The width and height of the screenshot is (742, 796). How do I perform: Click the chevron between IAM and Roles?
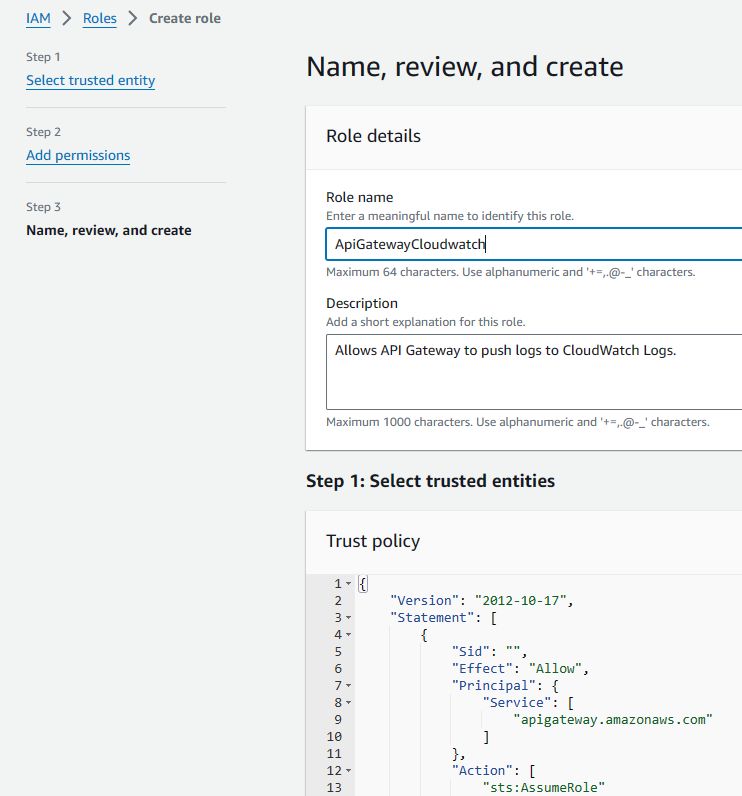(x=68, y=18)
